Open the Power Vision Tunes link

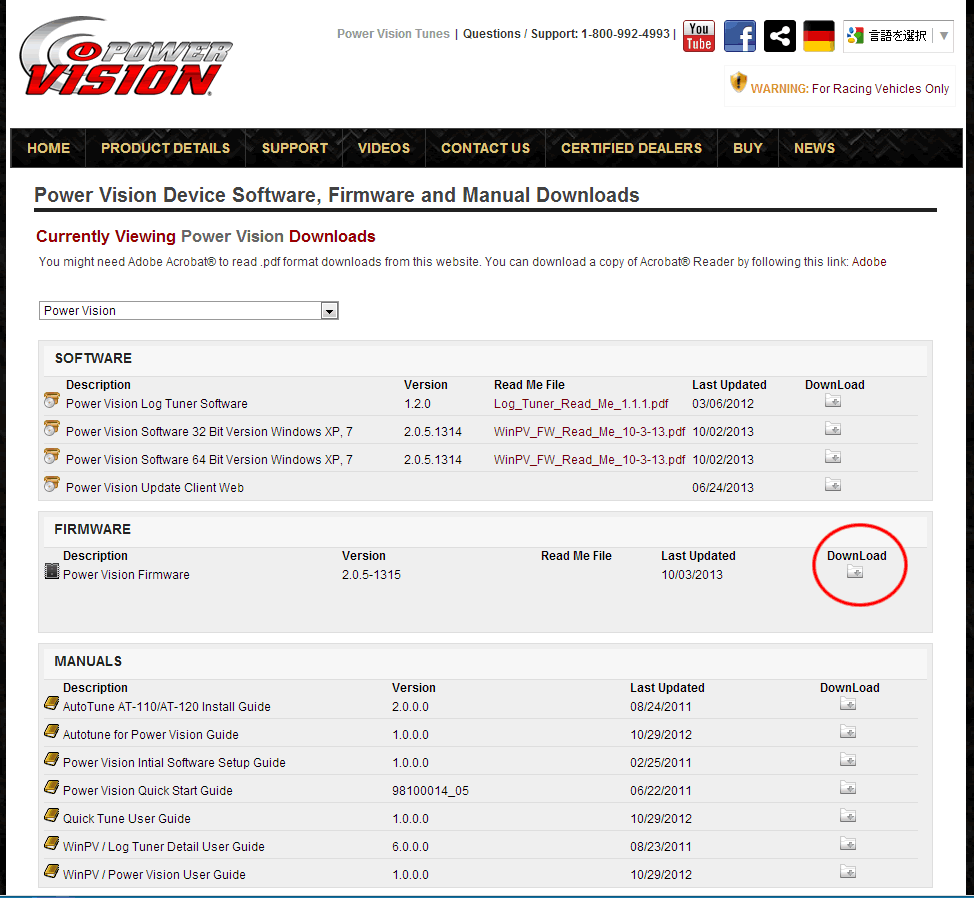pyautogui.click(x=393, y=34)
